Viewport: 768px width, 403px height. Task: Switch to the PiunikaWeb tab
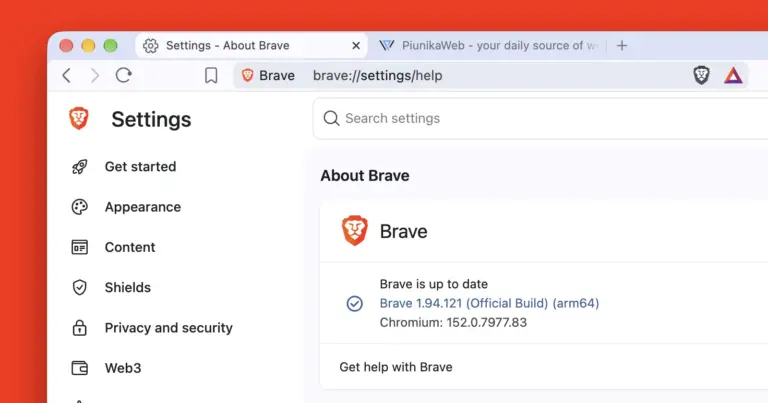[x=488, y=46]
